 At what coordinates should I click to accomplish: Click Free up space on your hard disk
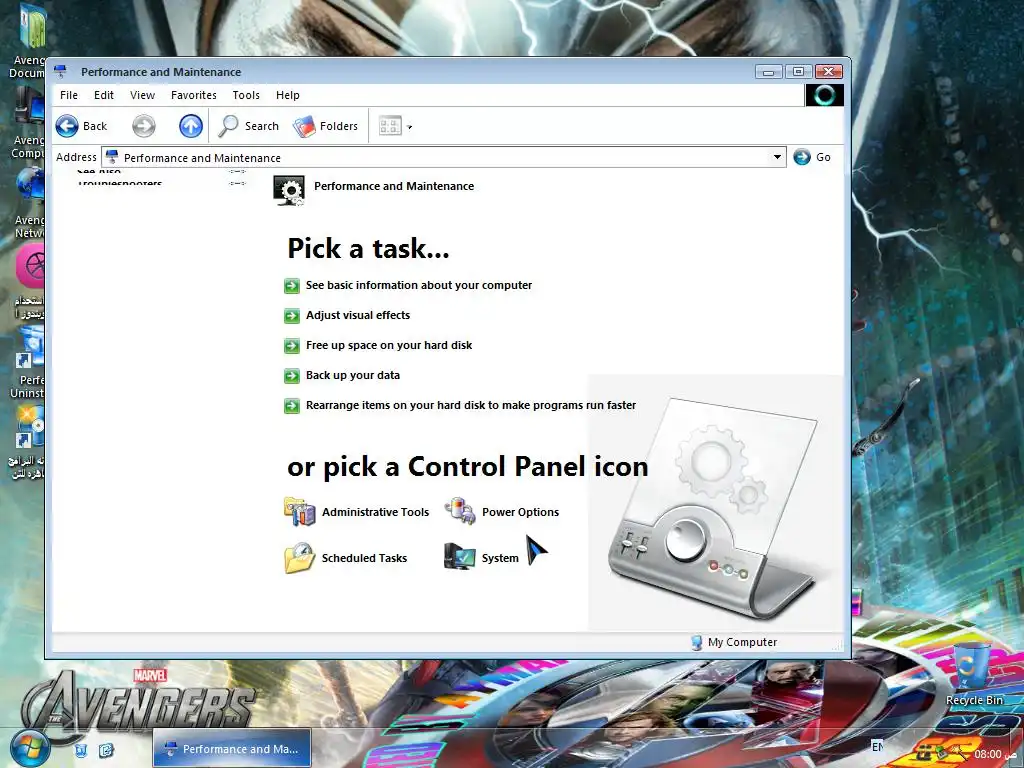389,345
